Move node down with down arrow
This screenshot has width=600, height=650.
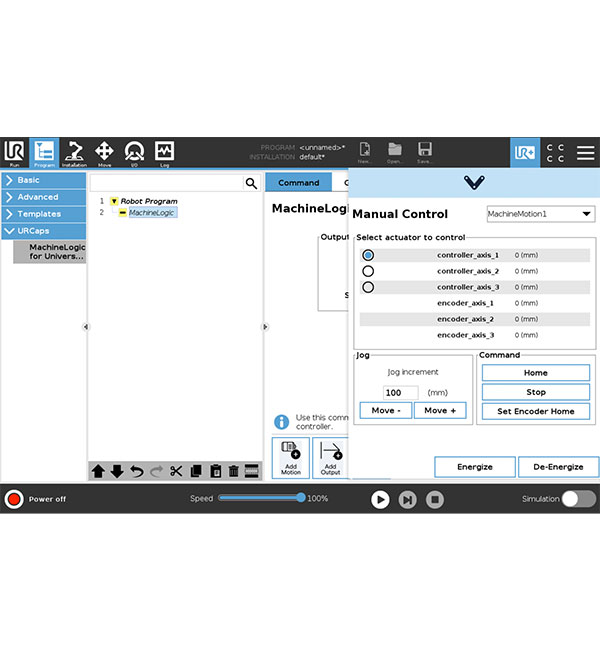pyautogui.click(x=117, y=471)
